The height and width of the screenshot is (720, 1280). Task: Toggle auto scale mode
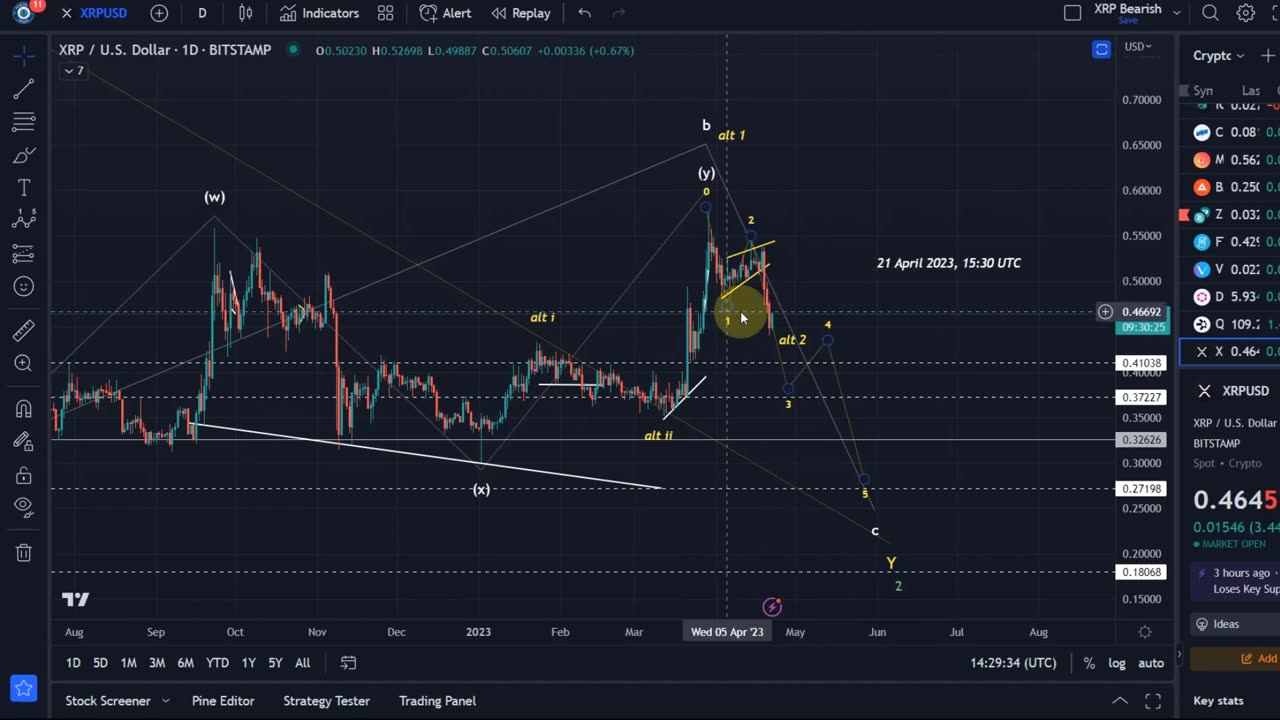click(1151, 663)
